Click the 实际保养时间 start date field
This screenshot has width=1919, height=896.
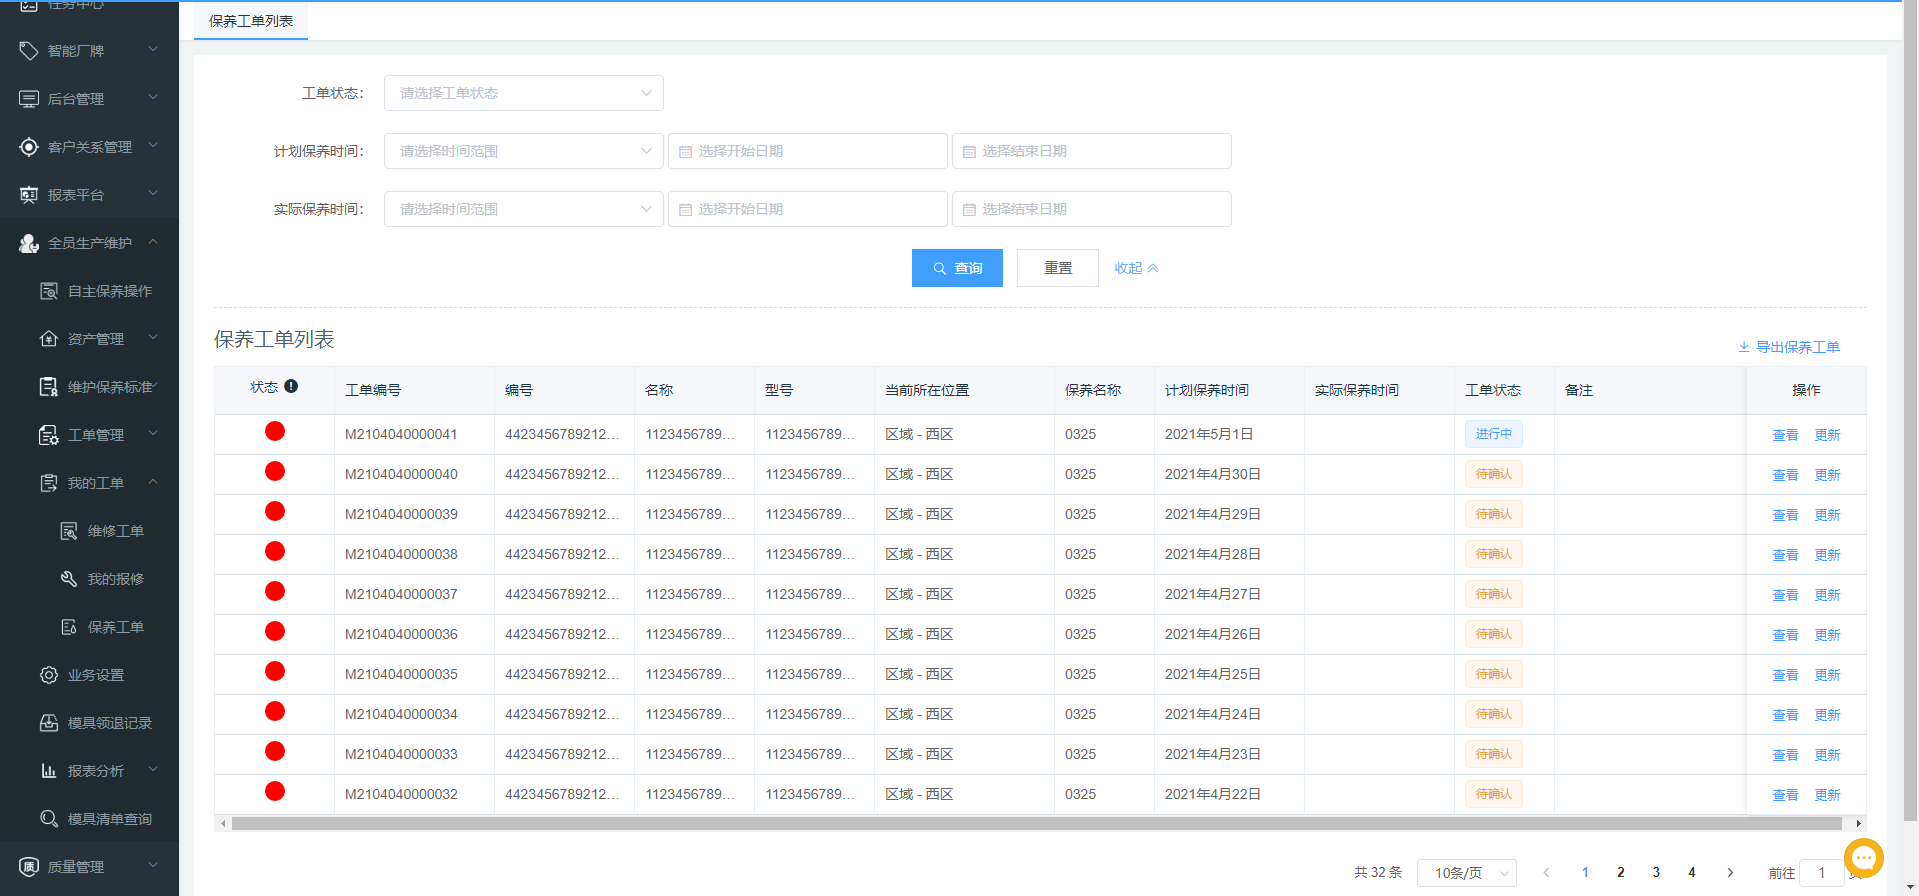click(807, 209)
